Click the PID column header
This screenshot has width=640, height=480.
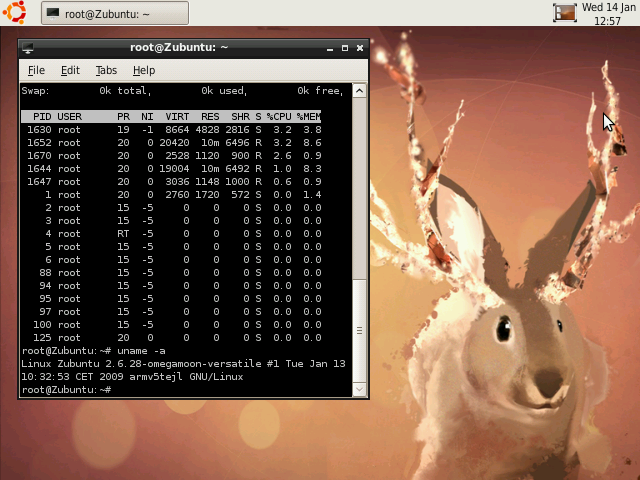pyautogui.click(x=42, y=117)
